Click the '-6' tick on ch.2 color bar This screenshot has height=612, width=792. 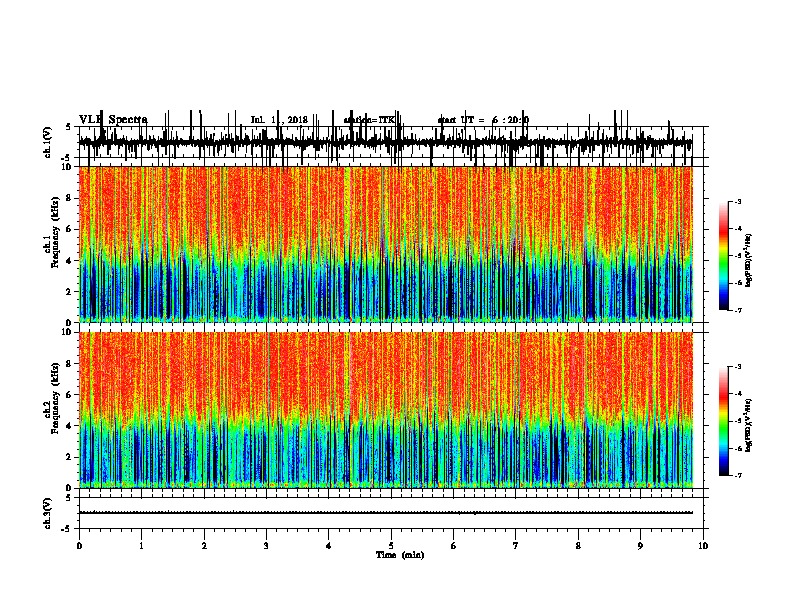(x=737, y=448)
